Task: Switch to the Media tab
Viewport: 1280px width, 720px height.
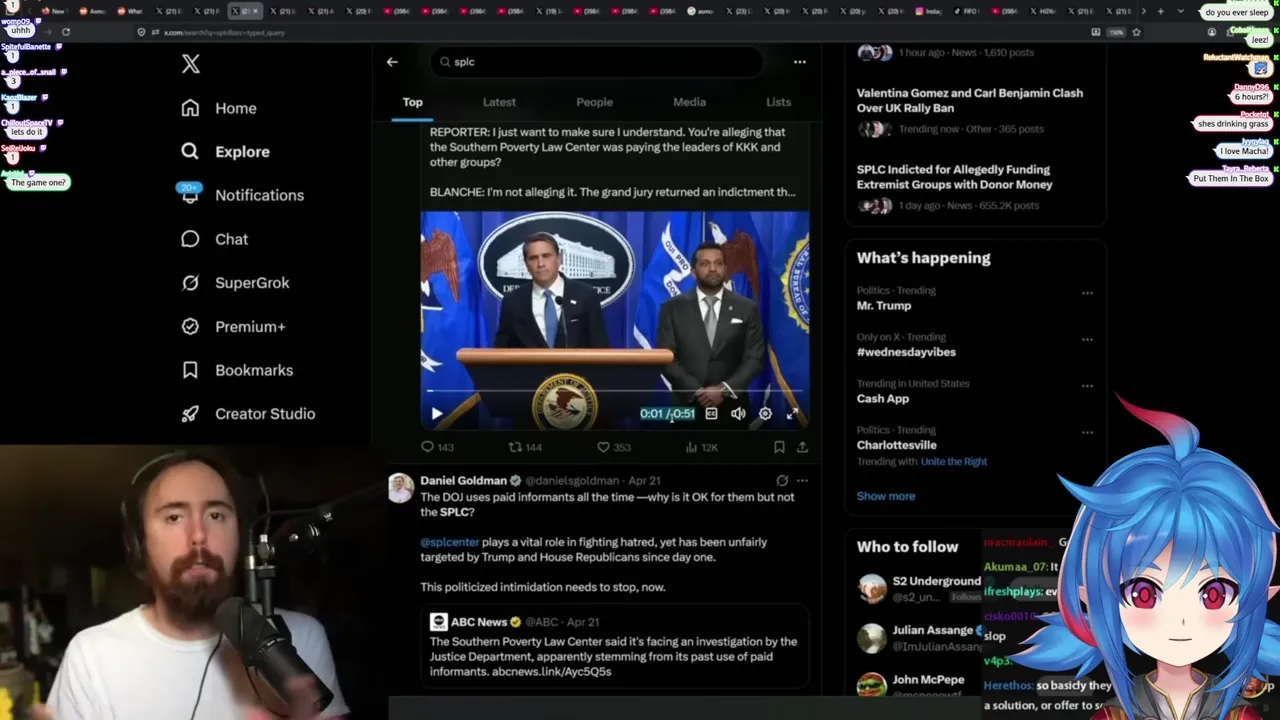Action: click(x=689, y=102)
